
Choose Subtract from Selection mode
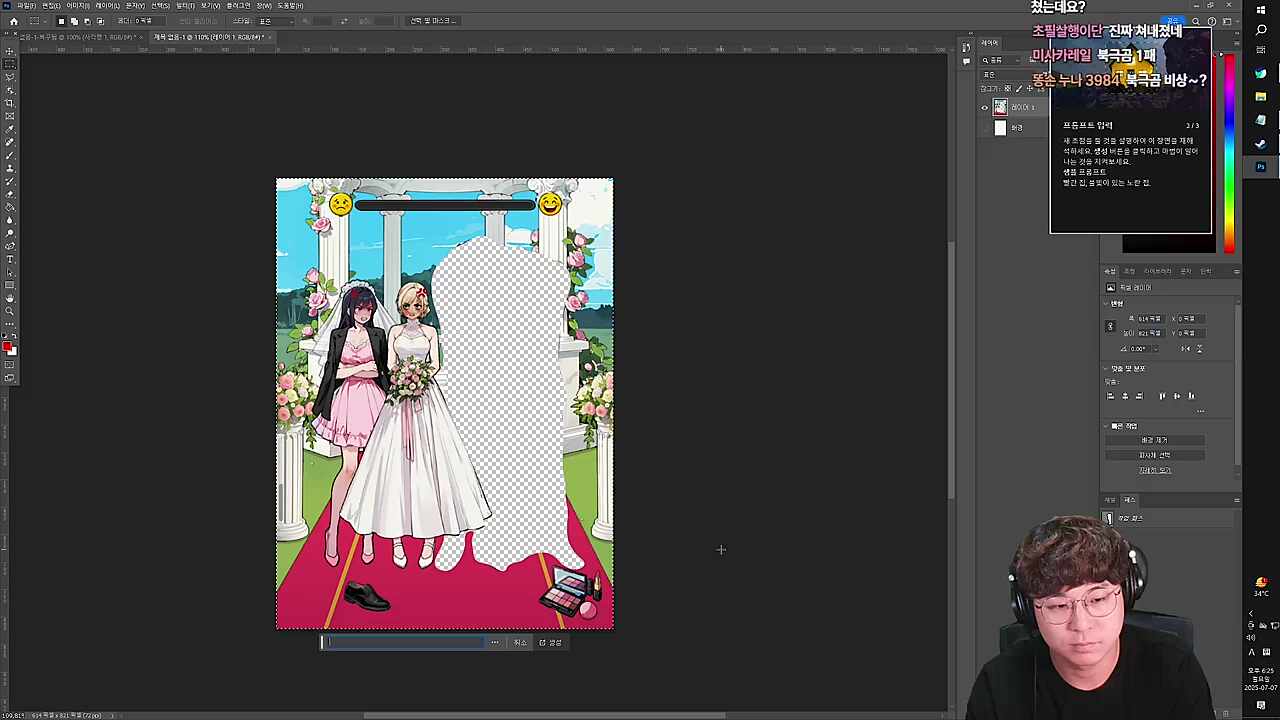[x=87, y=21]
